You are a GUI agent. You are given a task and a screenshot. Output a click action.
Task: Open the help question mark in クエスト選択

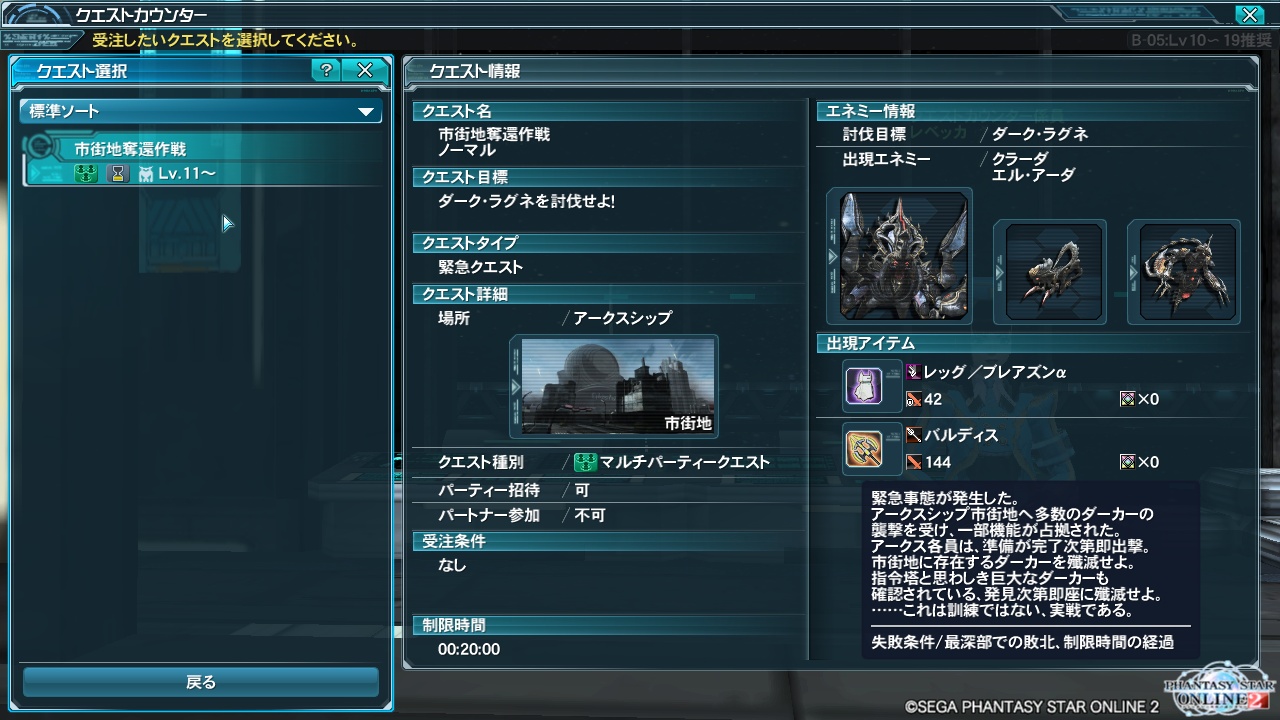327,70
